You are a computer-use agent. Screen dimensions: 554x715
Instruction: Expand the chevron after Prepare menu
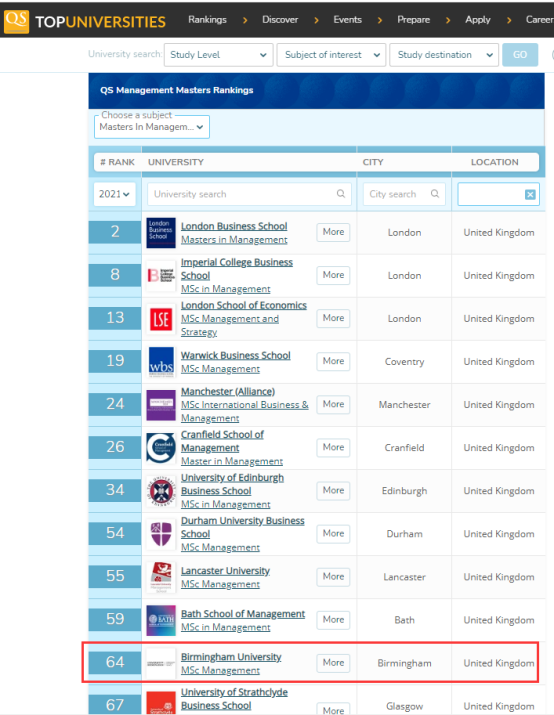pyautogui.click(x=448, y=20)
